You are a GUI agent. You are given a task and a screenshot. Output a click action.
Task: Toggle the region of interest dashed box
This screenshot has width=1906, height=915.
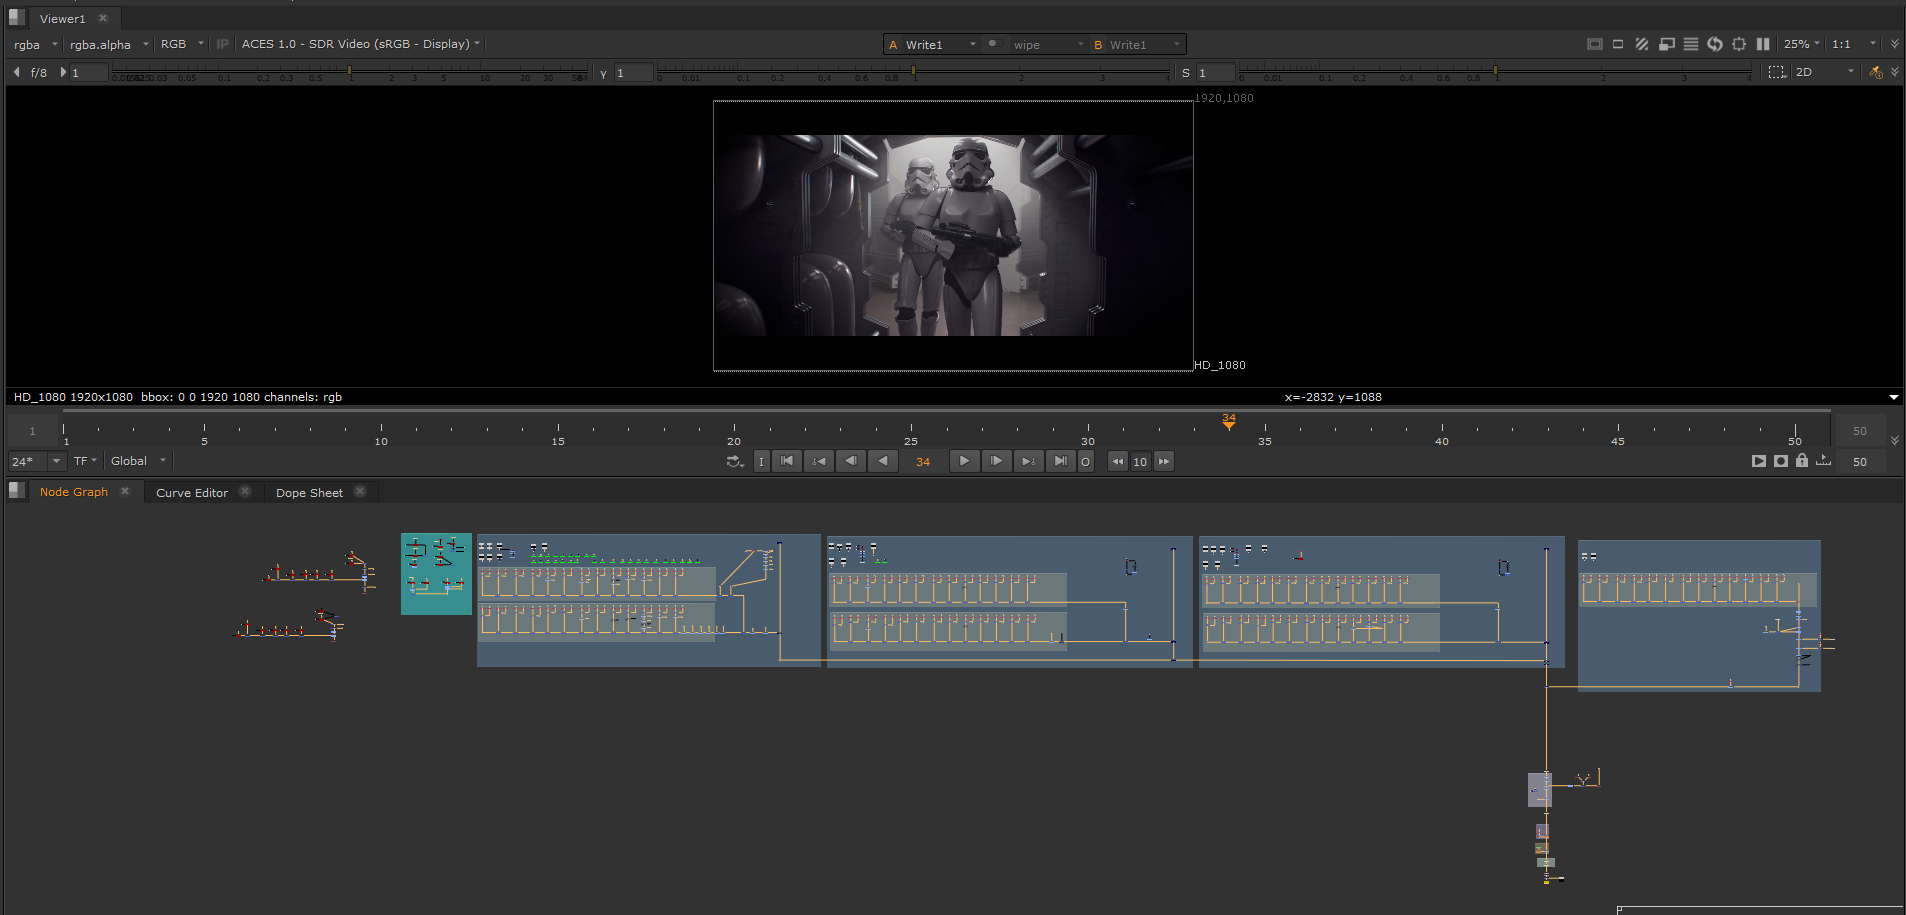coord(1777,72)
